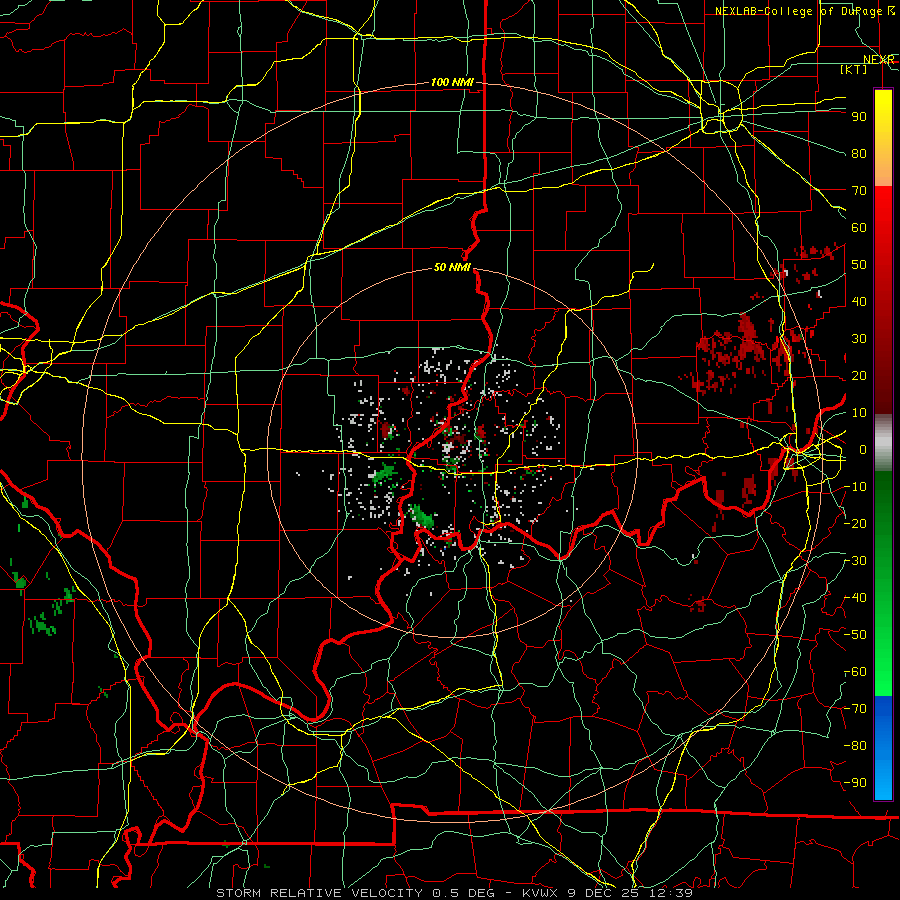
Task: Click the -60 value on the velocity scale
Action: 856,672
